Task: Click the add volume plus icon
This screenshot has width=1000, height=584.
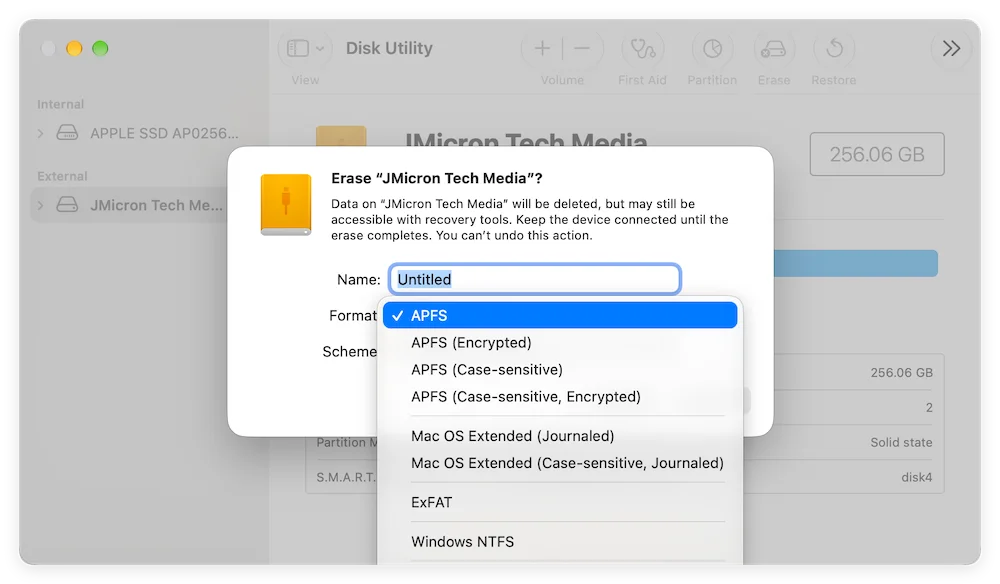Action: pos(542,48)
